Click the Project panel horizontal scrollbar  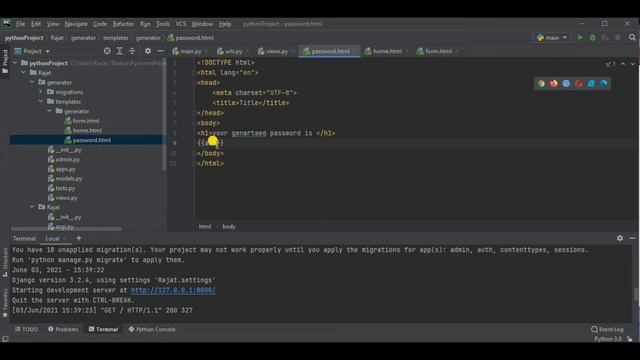67,229
